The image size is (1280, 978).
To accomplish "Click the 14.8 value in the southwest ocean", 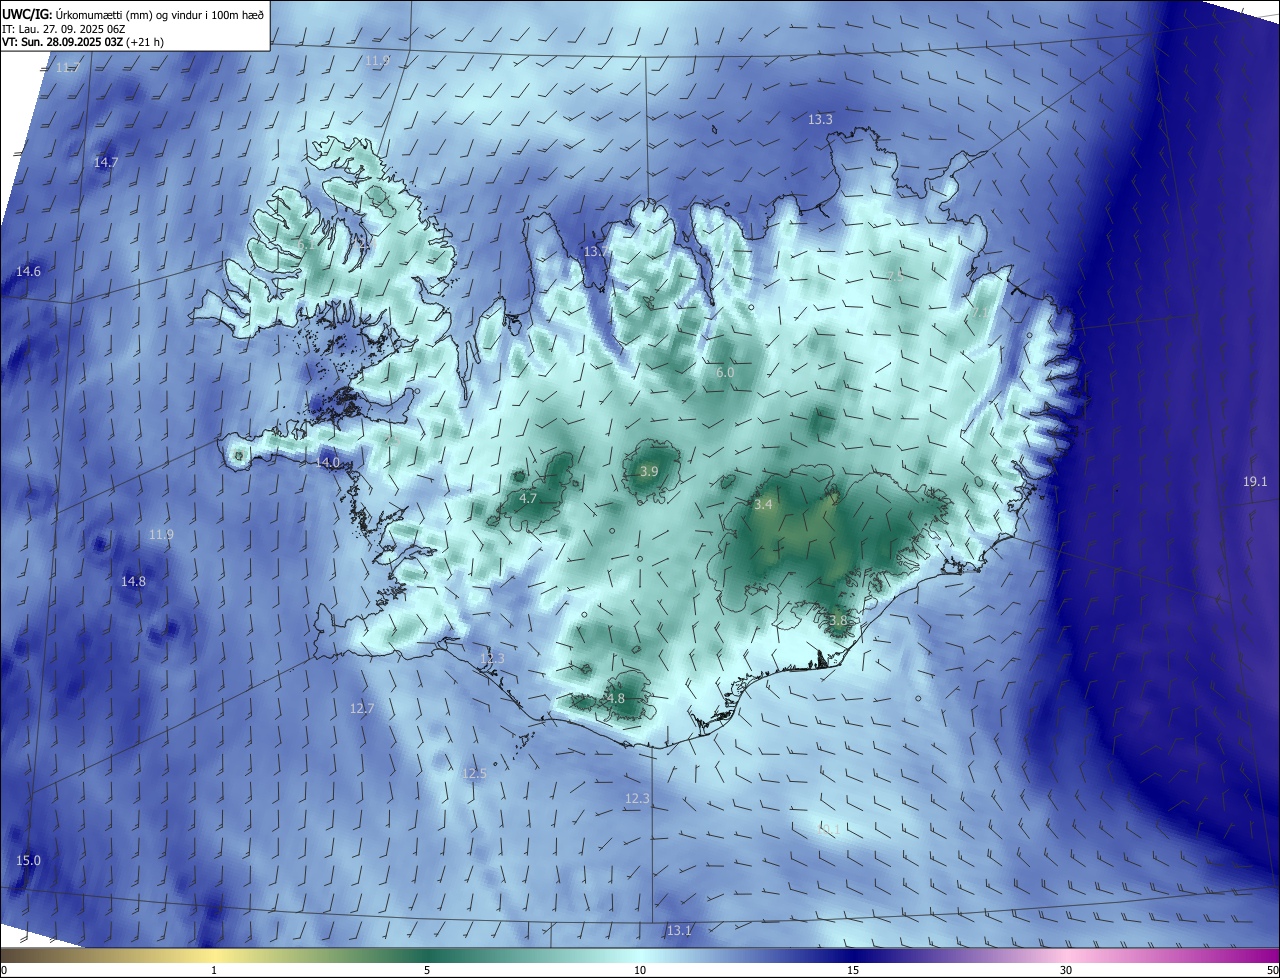I will coord(133,581).
